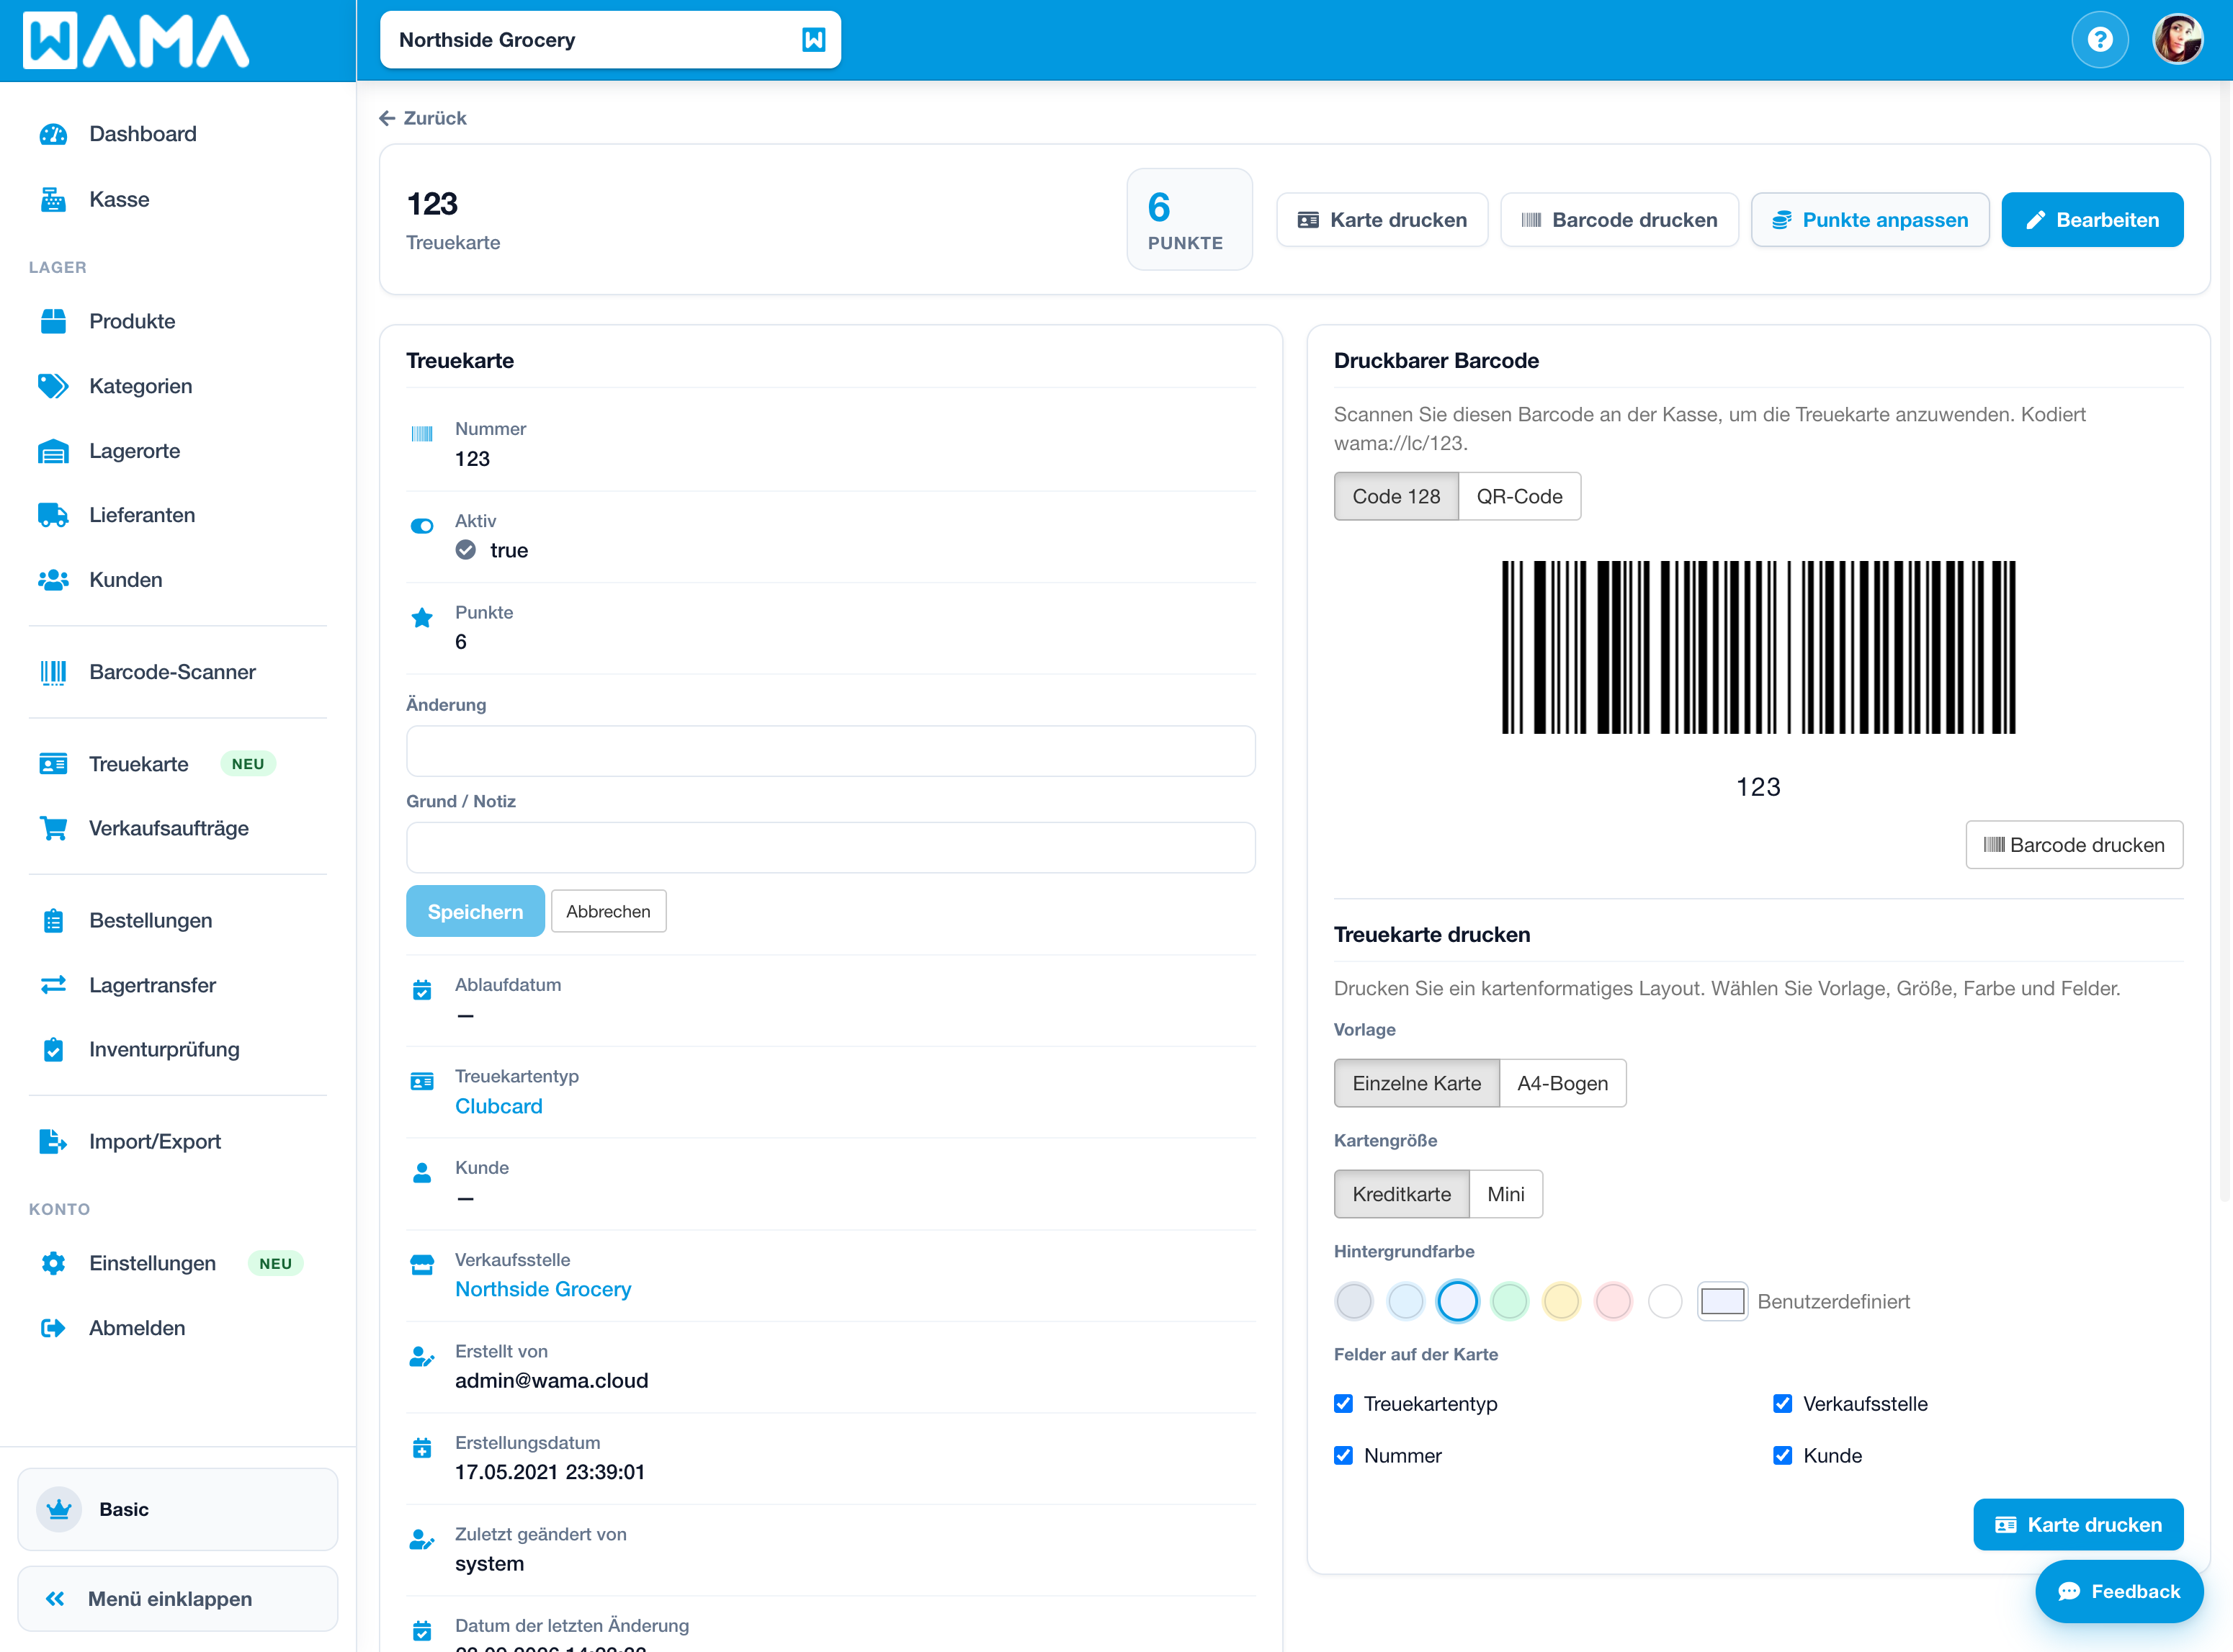Click the Lagerorte warehouse icon
The width and height of the screenshot is (2233, 1652).
coord(53,451)
